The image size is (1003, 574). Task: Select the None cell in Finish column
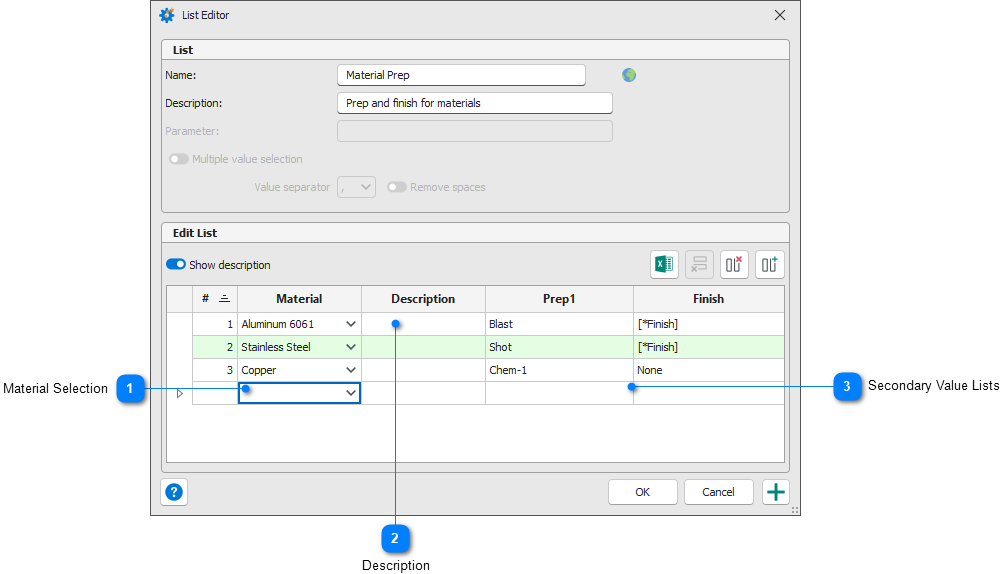click(x=709, y=370)
